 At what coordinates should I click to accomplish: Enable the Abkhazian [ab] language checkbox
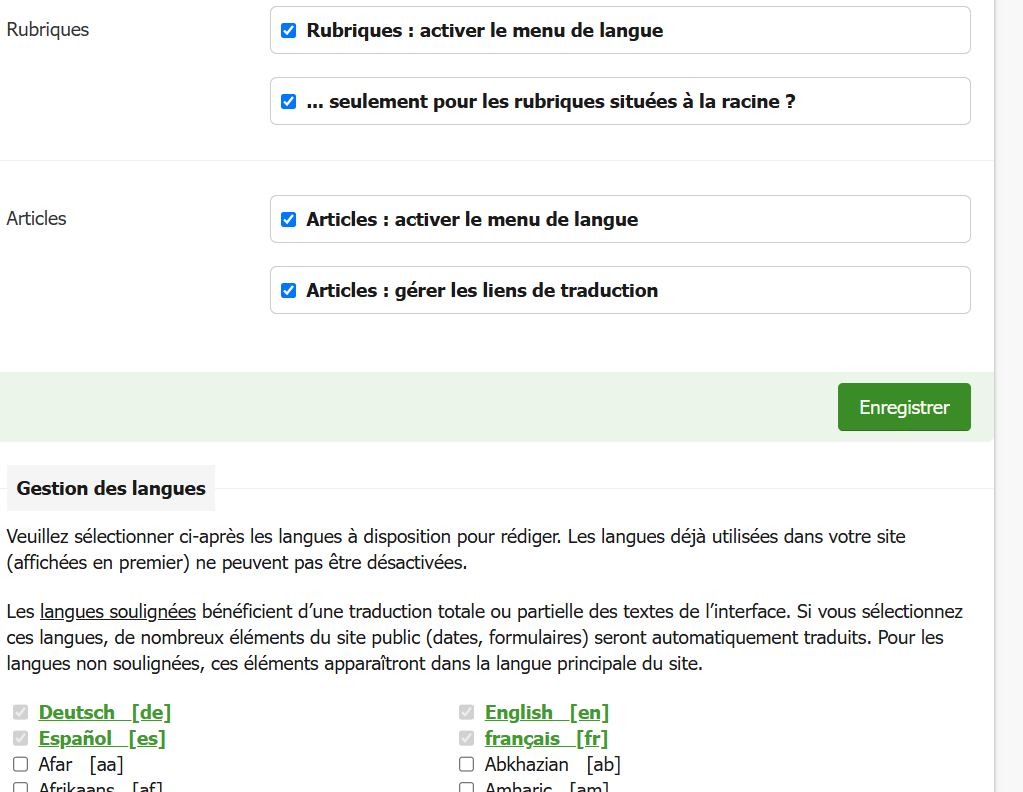pyautogui.click(x=466, y=765)
